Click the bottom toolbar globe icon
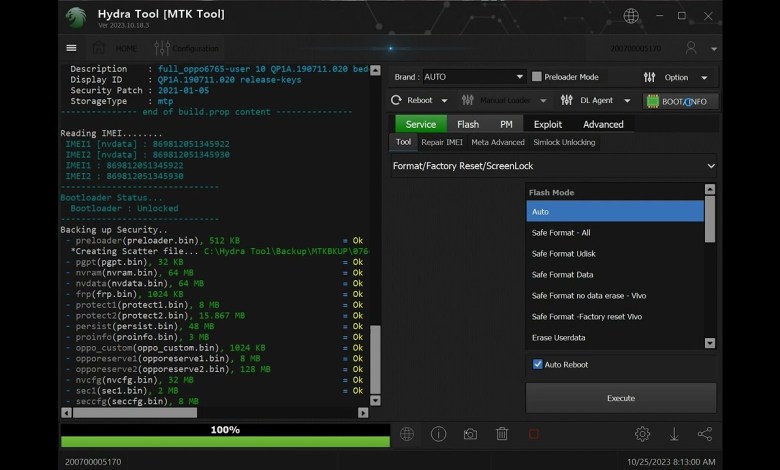The height and width of the screenshot is (470, 780). click(x=407, y=434)
